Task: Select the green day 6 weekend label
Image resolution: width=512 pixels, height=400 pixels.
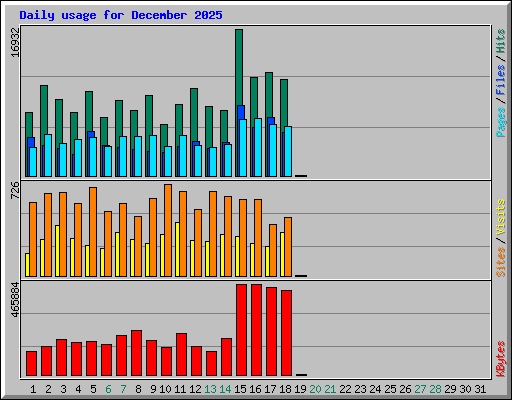Action: tap(108, 389)
